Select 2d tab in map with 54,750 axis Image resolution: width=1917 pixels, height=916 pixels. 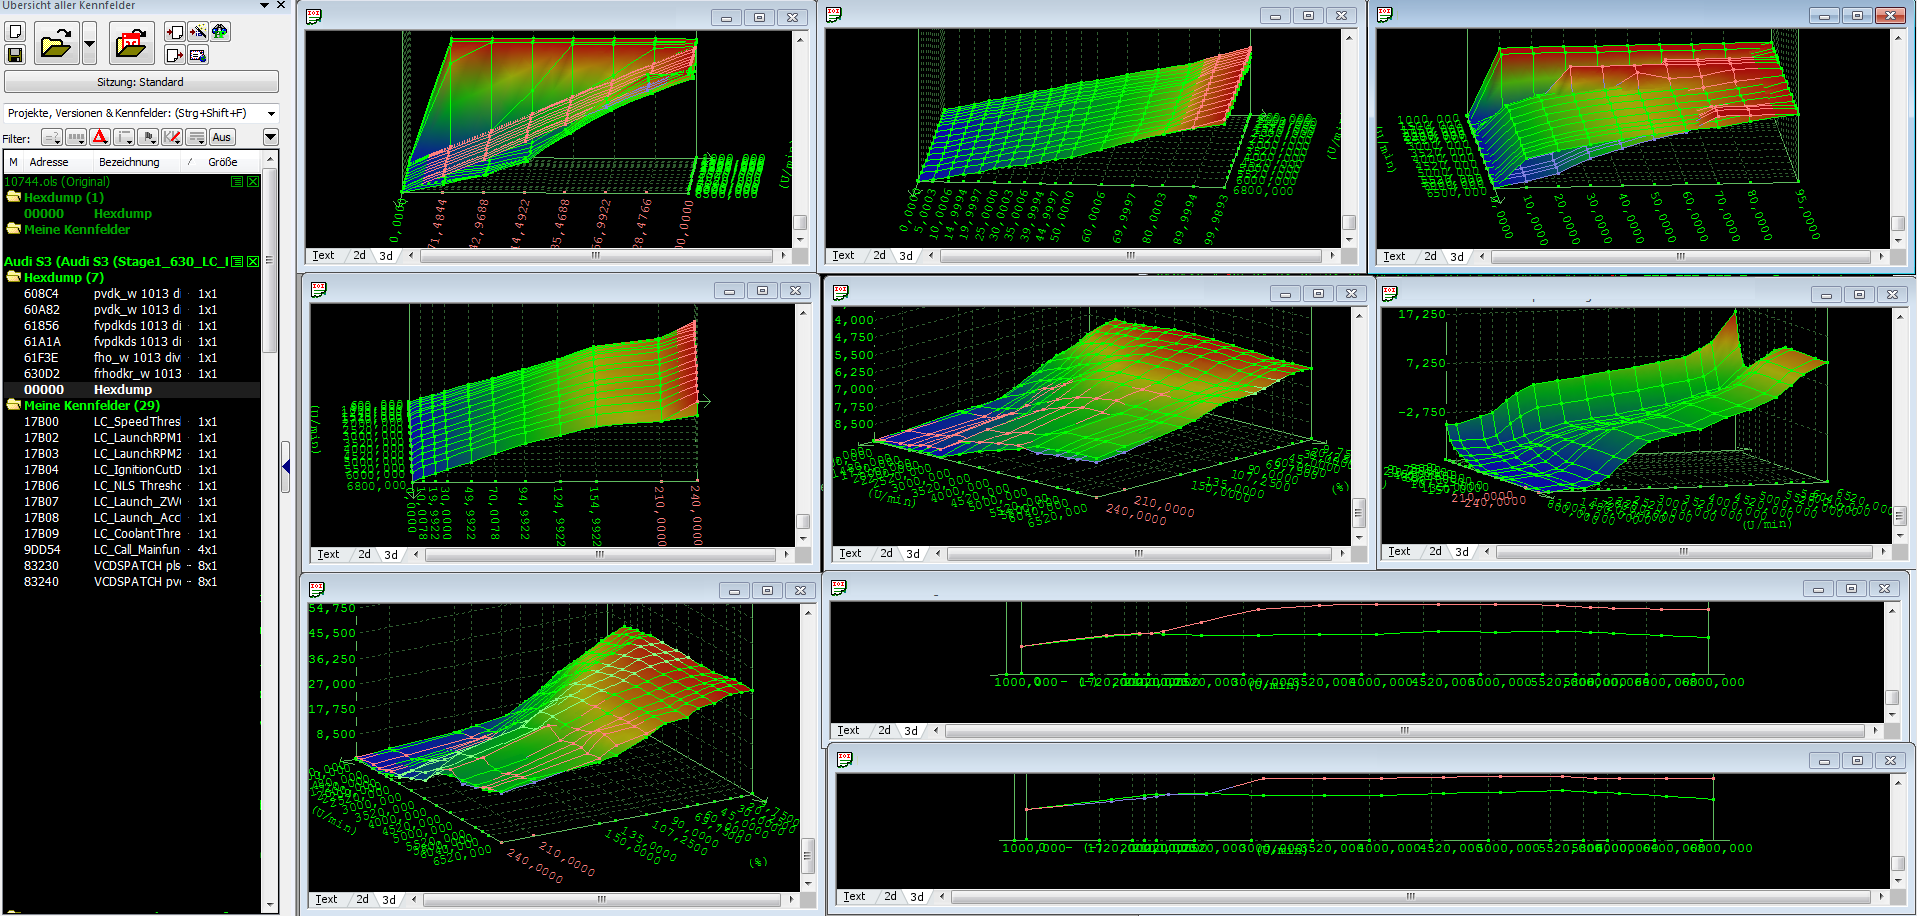(362, 900)
